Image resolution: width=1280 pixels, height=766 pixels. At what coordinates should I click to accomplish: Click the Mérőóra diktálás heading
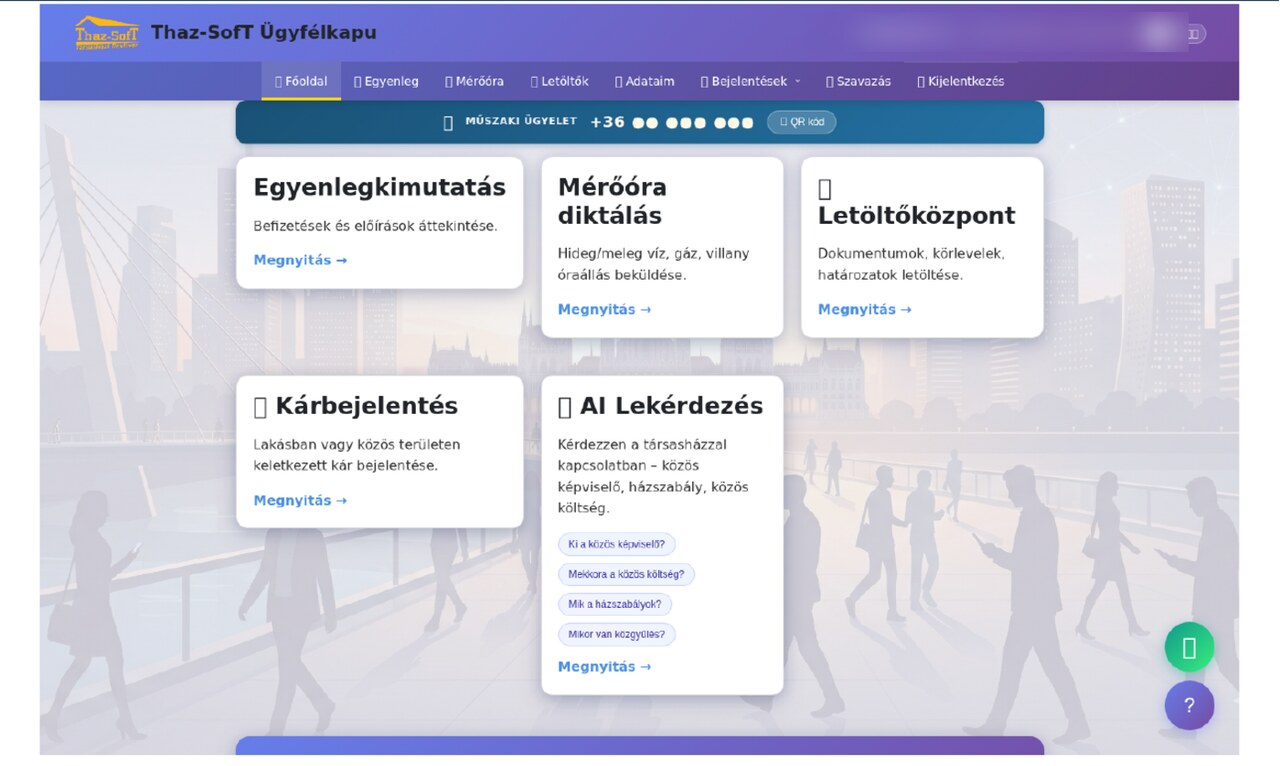click(612, 201)
